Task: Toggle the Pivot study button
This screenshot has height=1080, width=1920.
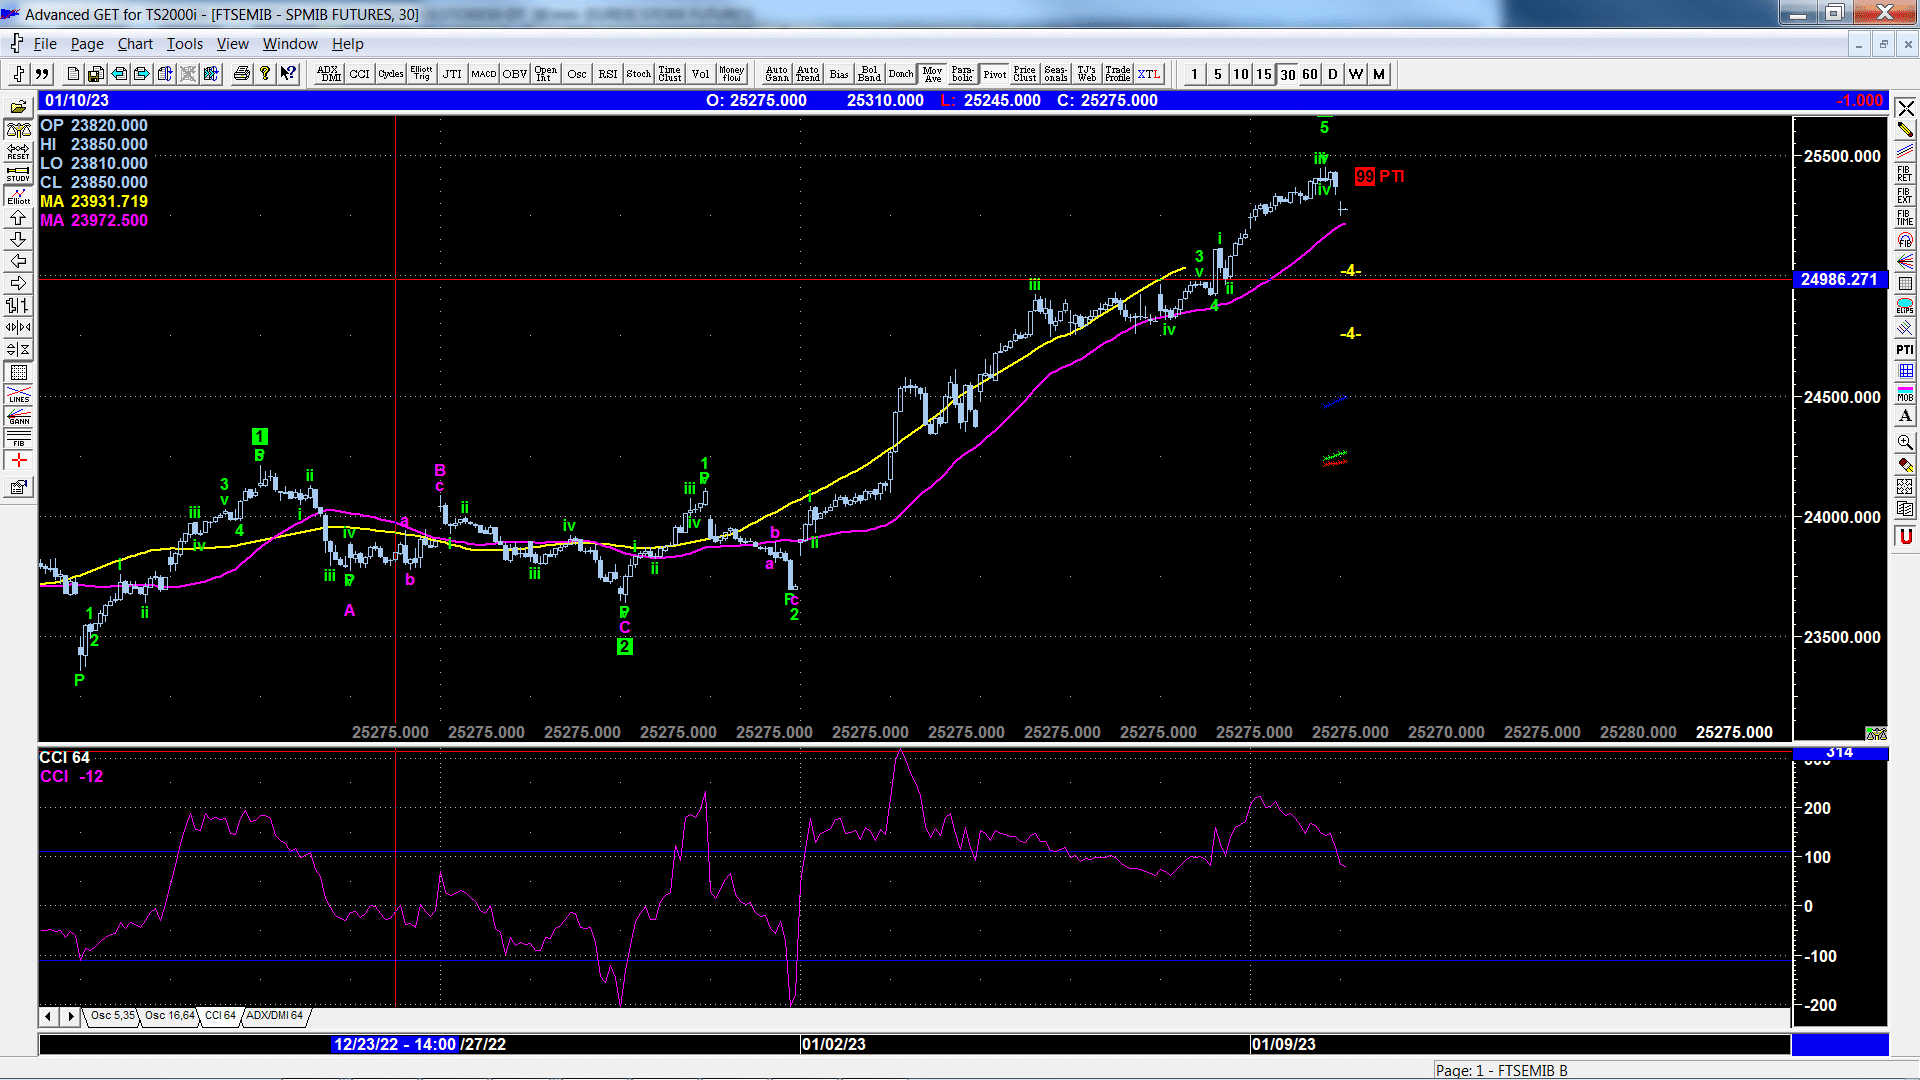Action: (994, 74)
